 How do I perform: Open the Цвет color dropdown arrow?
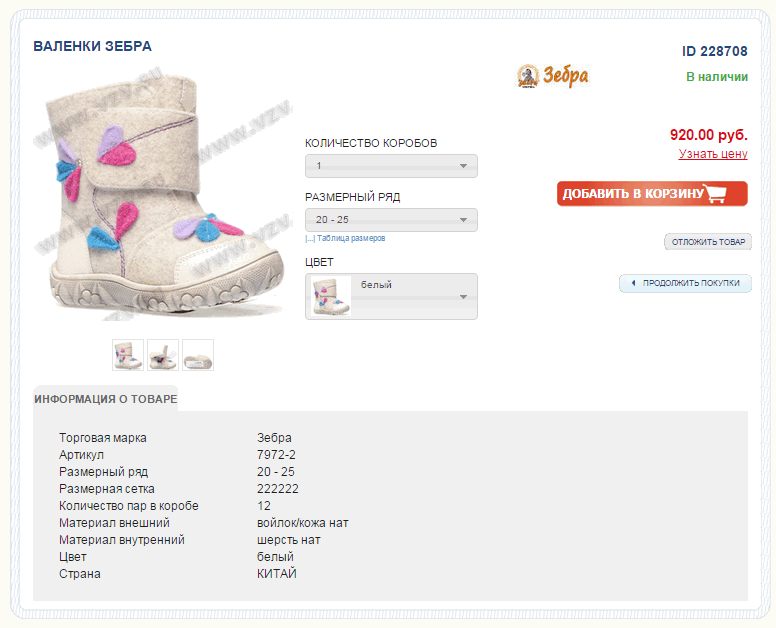[x=463, y=297]
